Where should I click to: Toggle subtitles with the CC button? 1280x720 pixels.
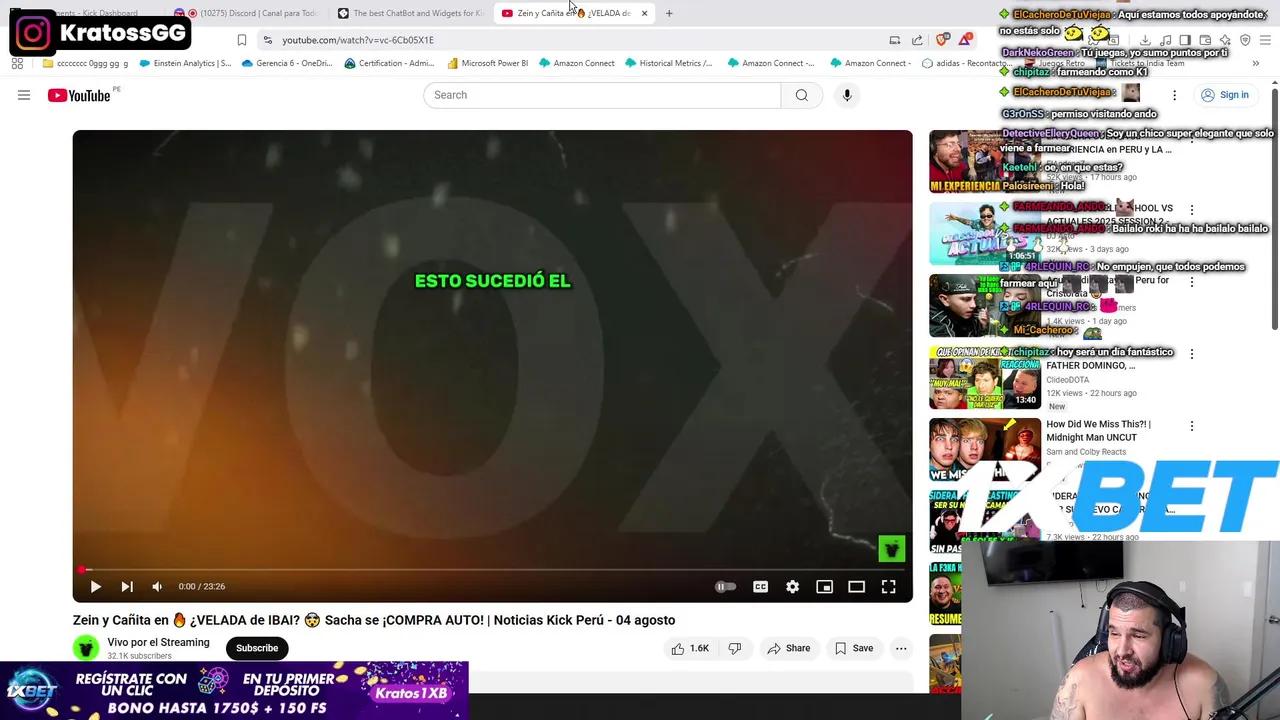click(x=760, y=587)
